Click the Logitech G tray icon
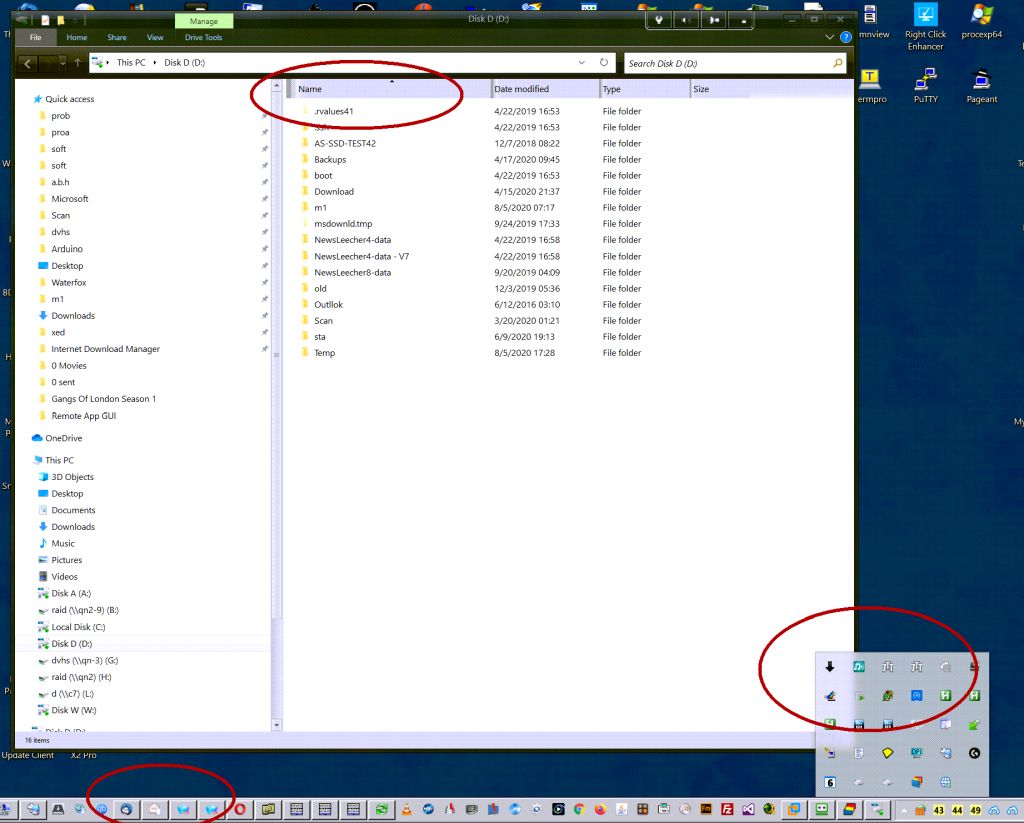 (x=974, y=753)
